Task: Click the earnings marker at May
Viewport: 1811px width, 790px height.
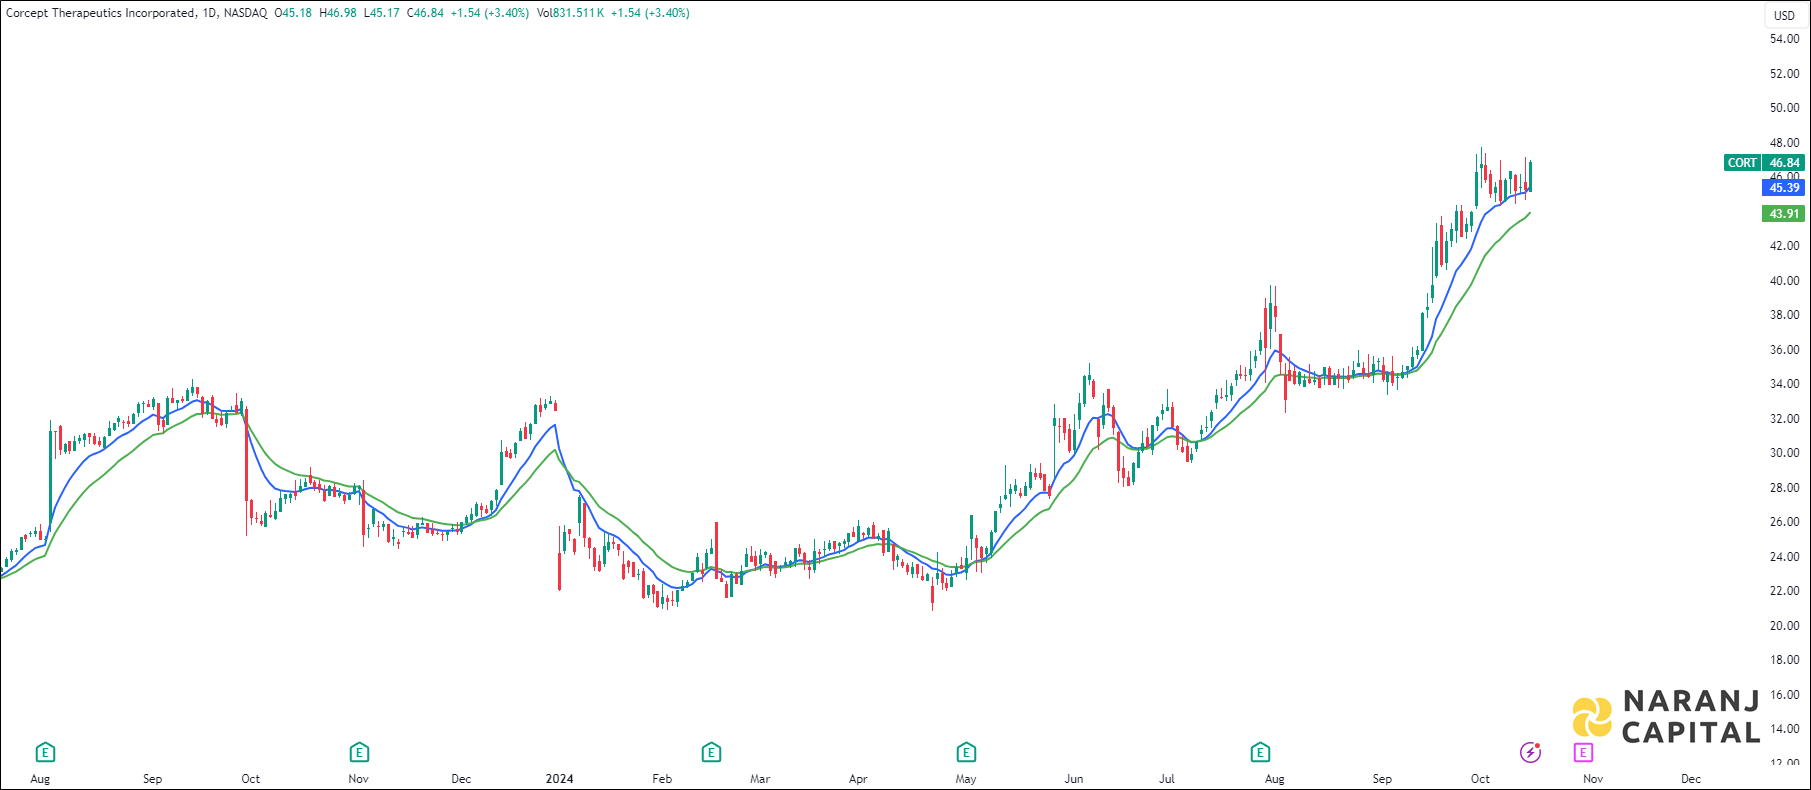Action: 966,752
